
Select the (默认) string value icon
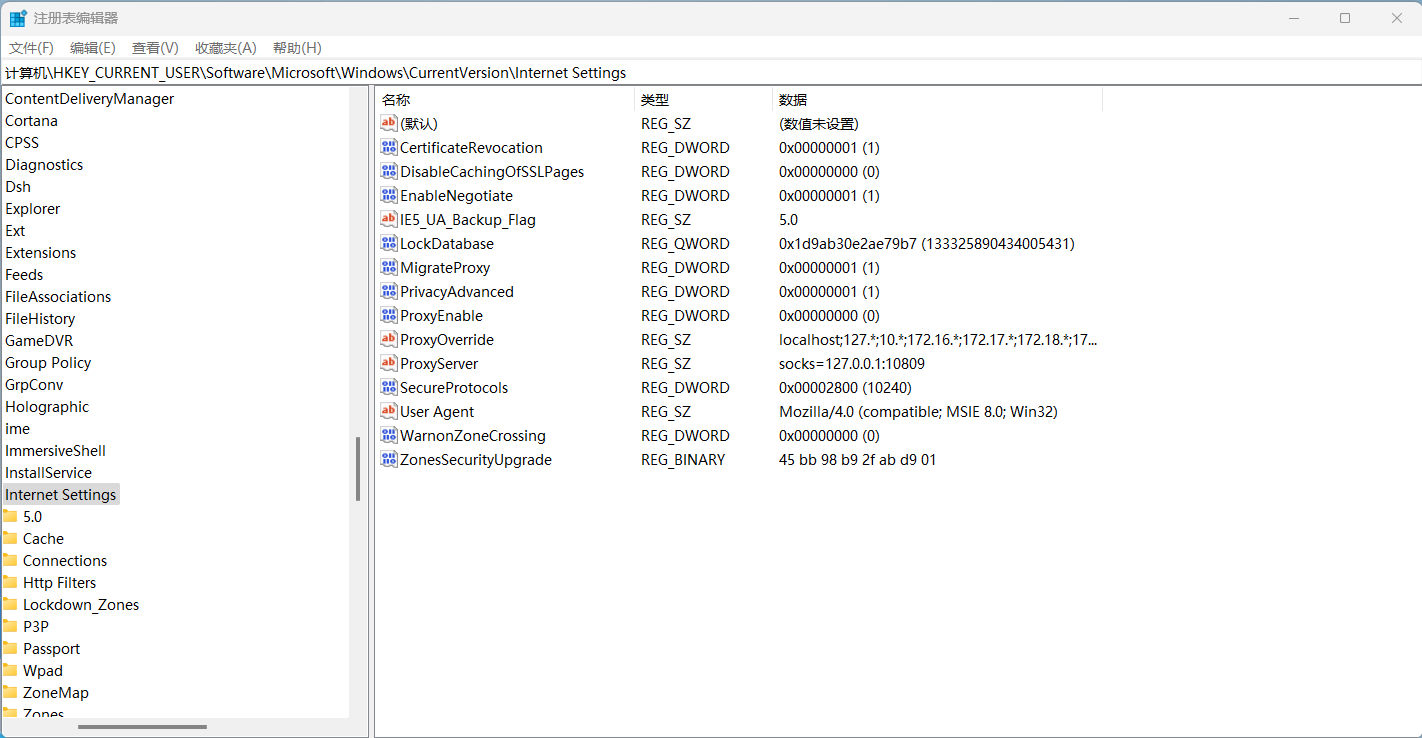[389, 123]
